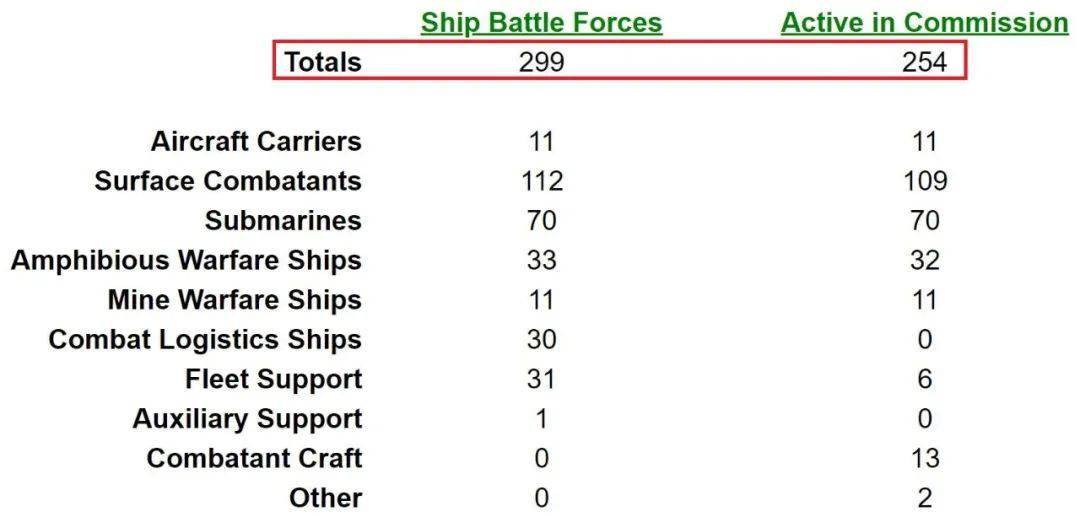Select the Auxiliary Support label
This screenshot has height=517, width=1080.
point(247,419)
